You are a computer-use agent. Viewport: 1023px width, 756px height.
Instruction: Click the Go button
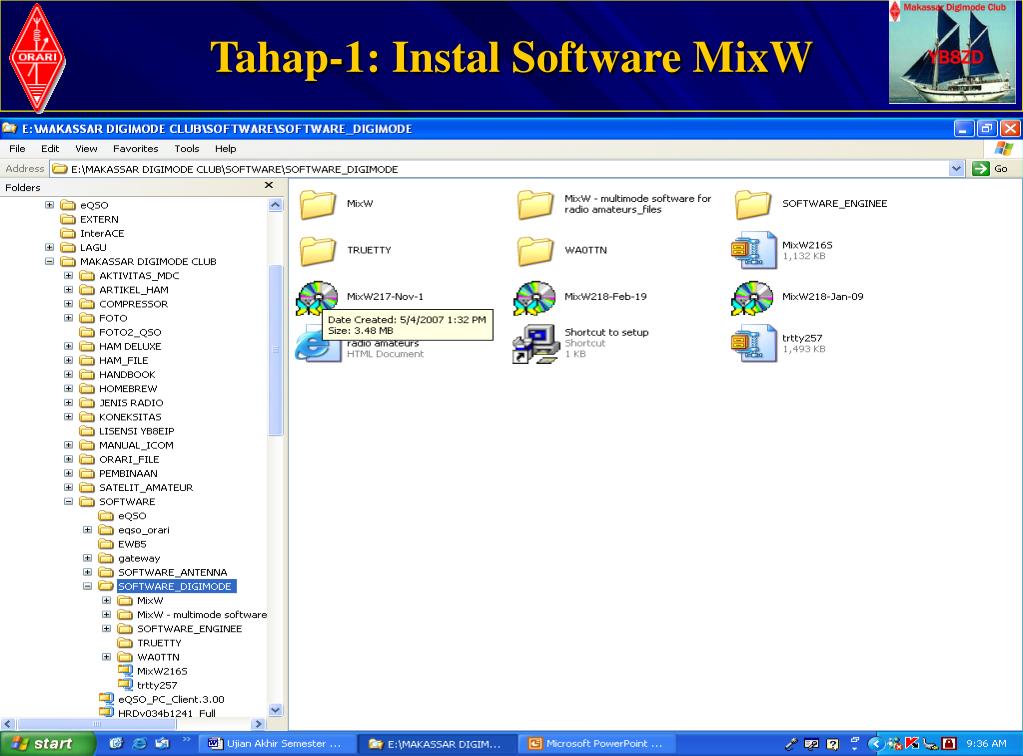990,169
